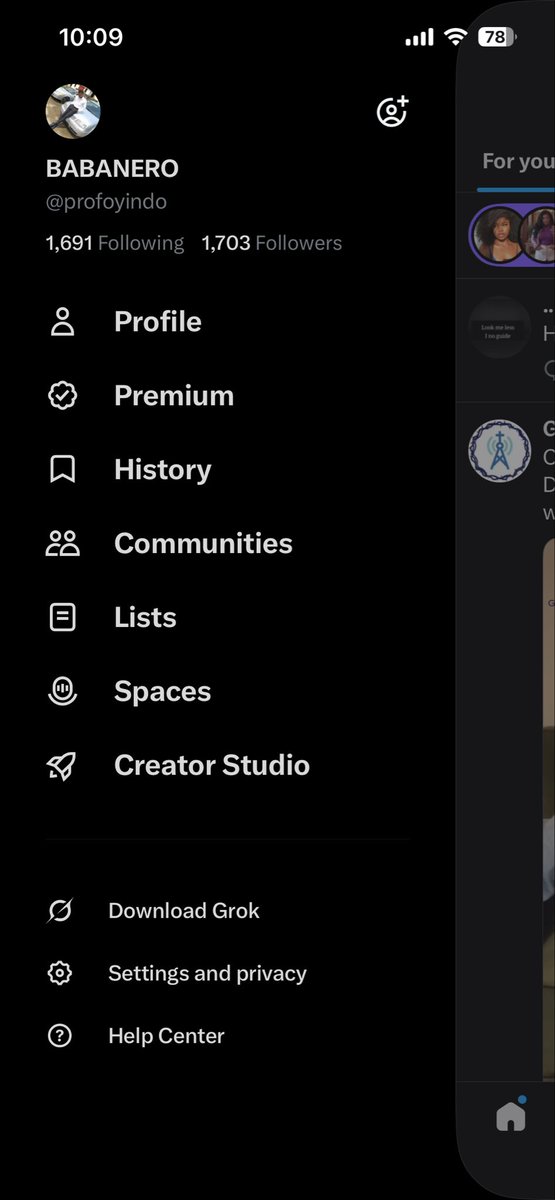
Task: Click the Lists document icon
Action: (x=62, y=618)
